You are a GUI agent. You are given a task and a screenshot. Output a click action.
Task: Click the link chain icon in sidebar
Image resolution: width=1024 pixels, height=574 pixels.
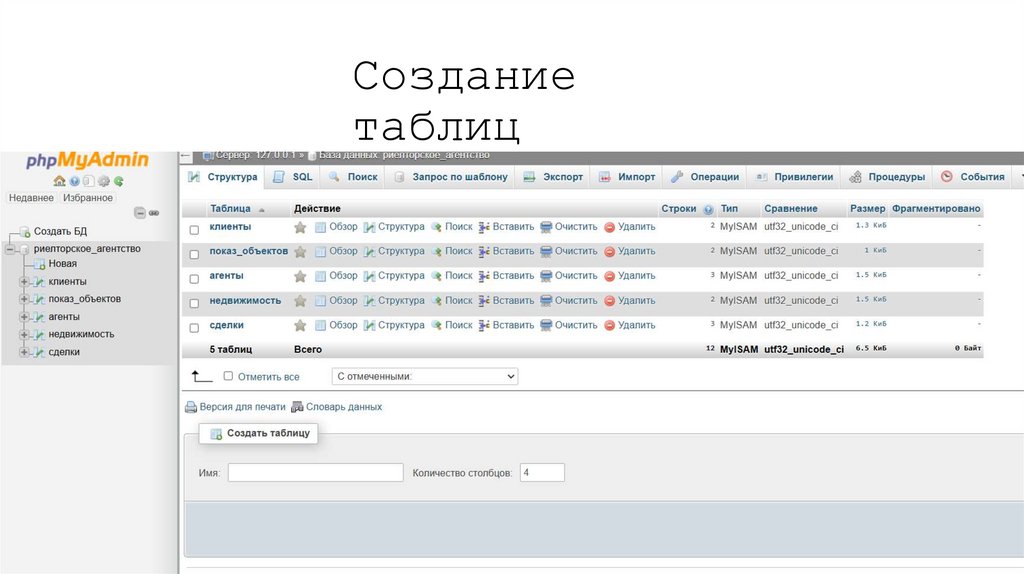tap(154, 213)
